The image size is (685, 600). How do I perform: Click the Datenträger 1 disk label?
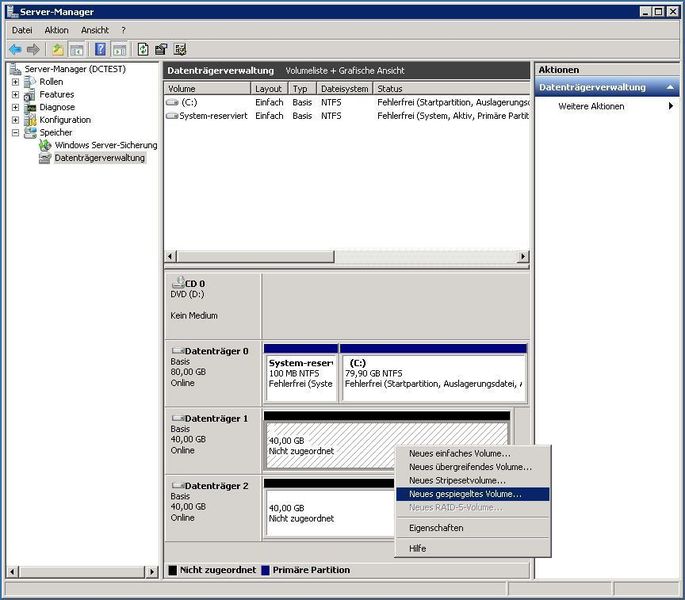pyautogui.click(x=213, y=441)
